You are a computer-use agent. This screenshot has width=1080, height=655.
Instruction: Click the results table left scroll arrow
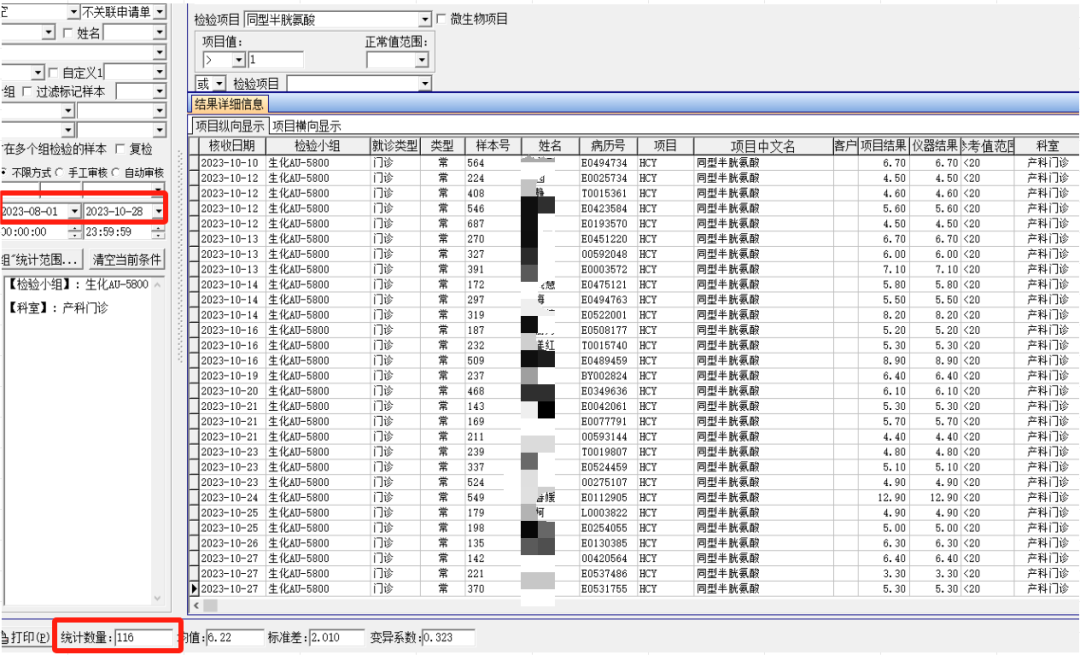pos(197,605)
